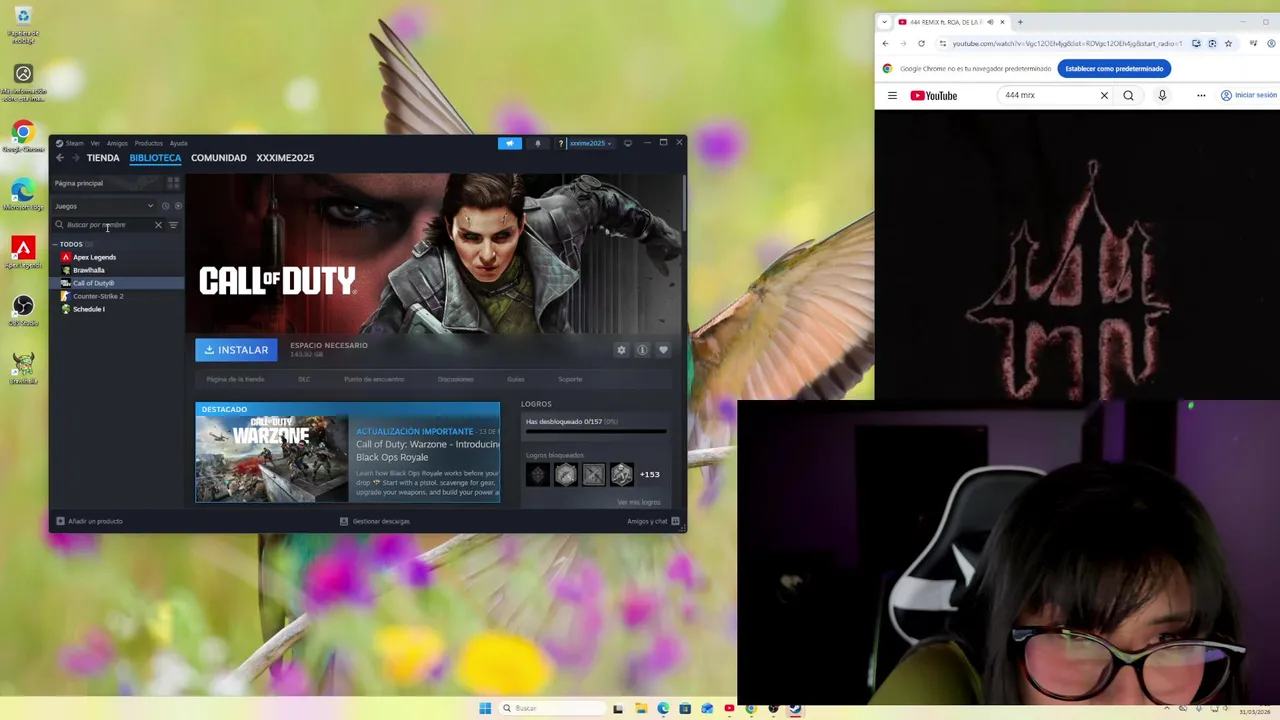Go back in Steam navigation
1280x720 pixels.
tap(60, 158)
